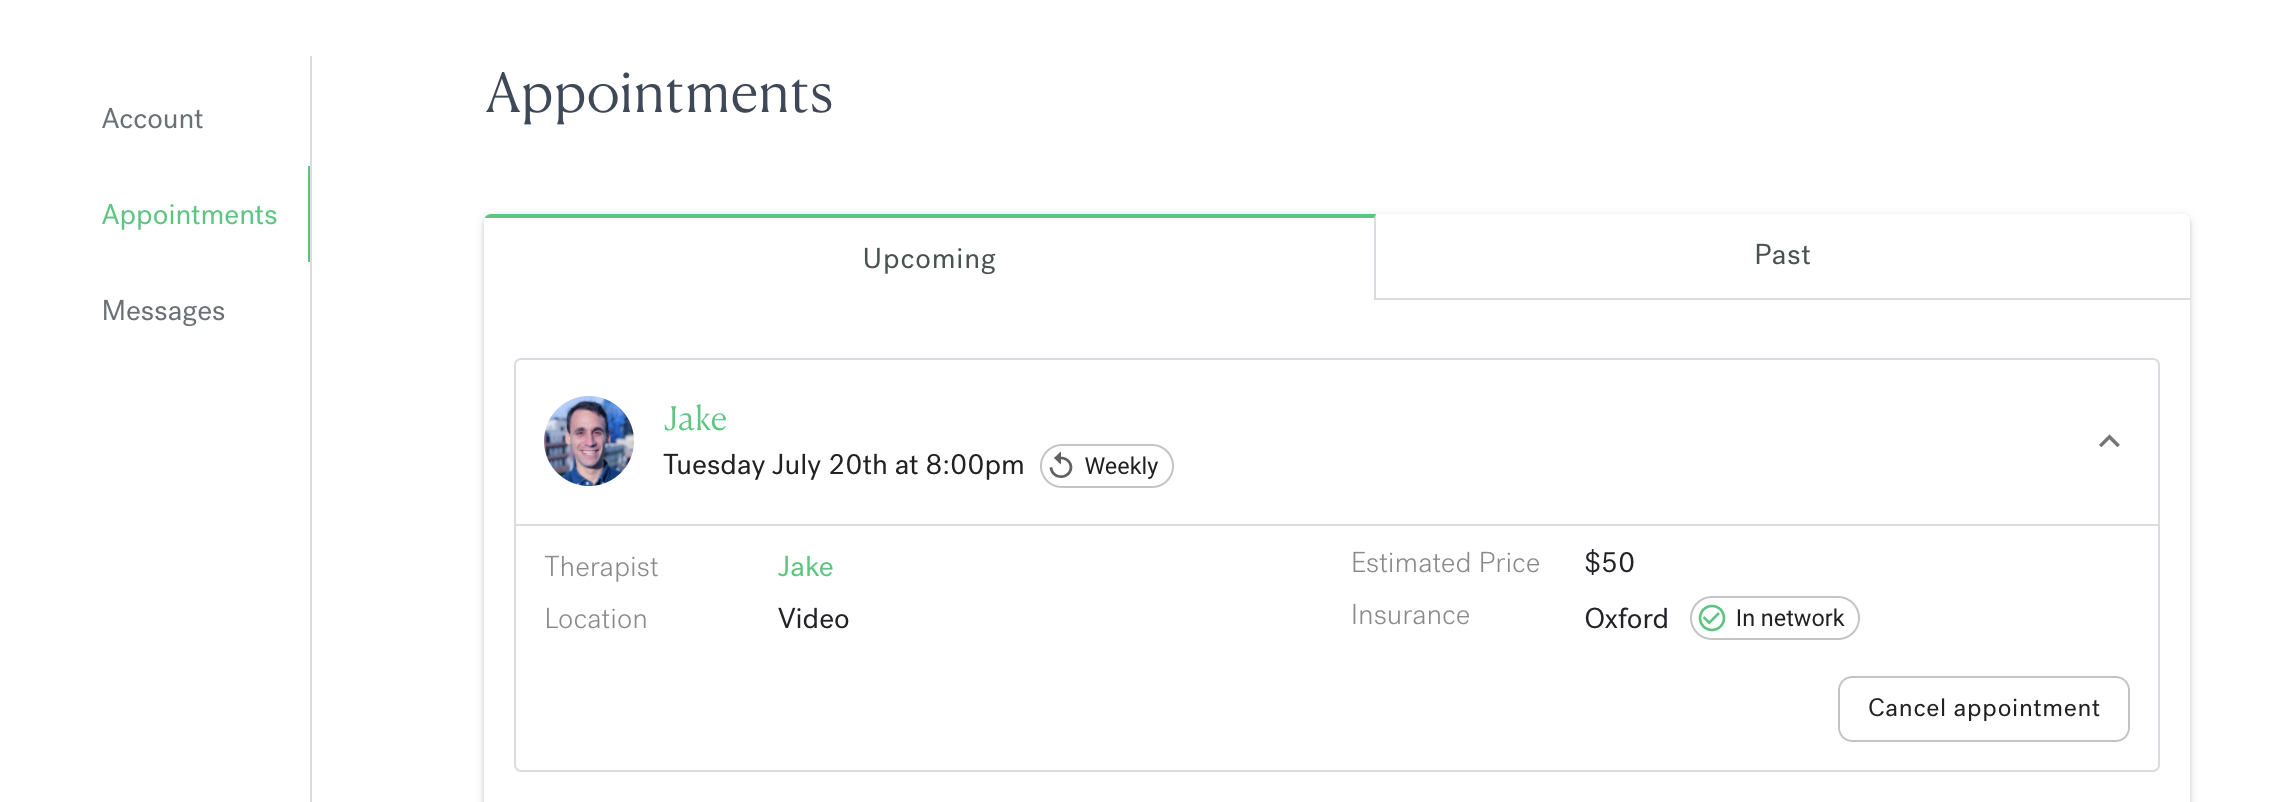The width and height of the screenshot is (2288, 802).
Task: Click the Appointments page heading
Action: 659,95
